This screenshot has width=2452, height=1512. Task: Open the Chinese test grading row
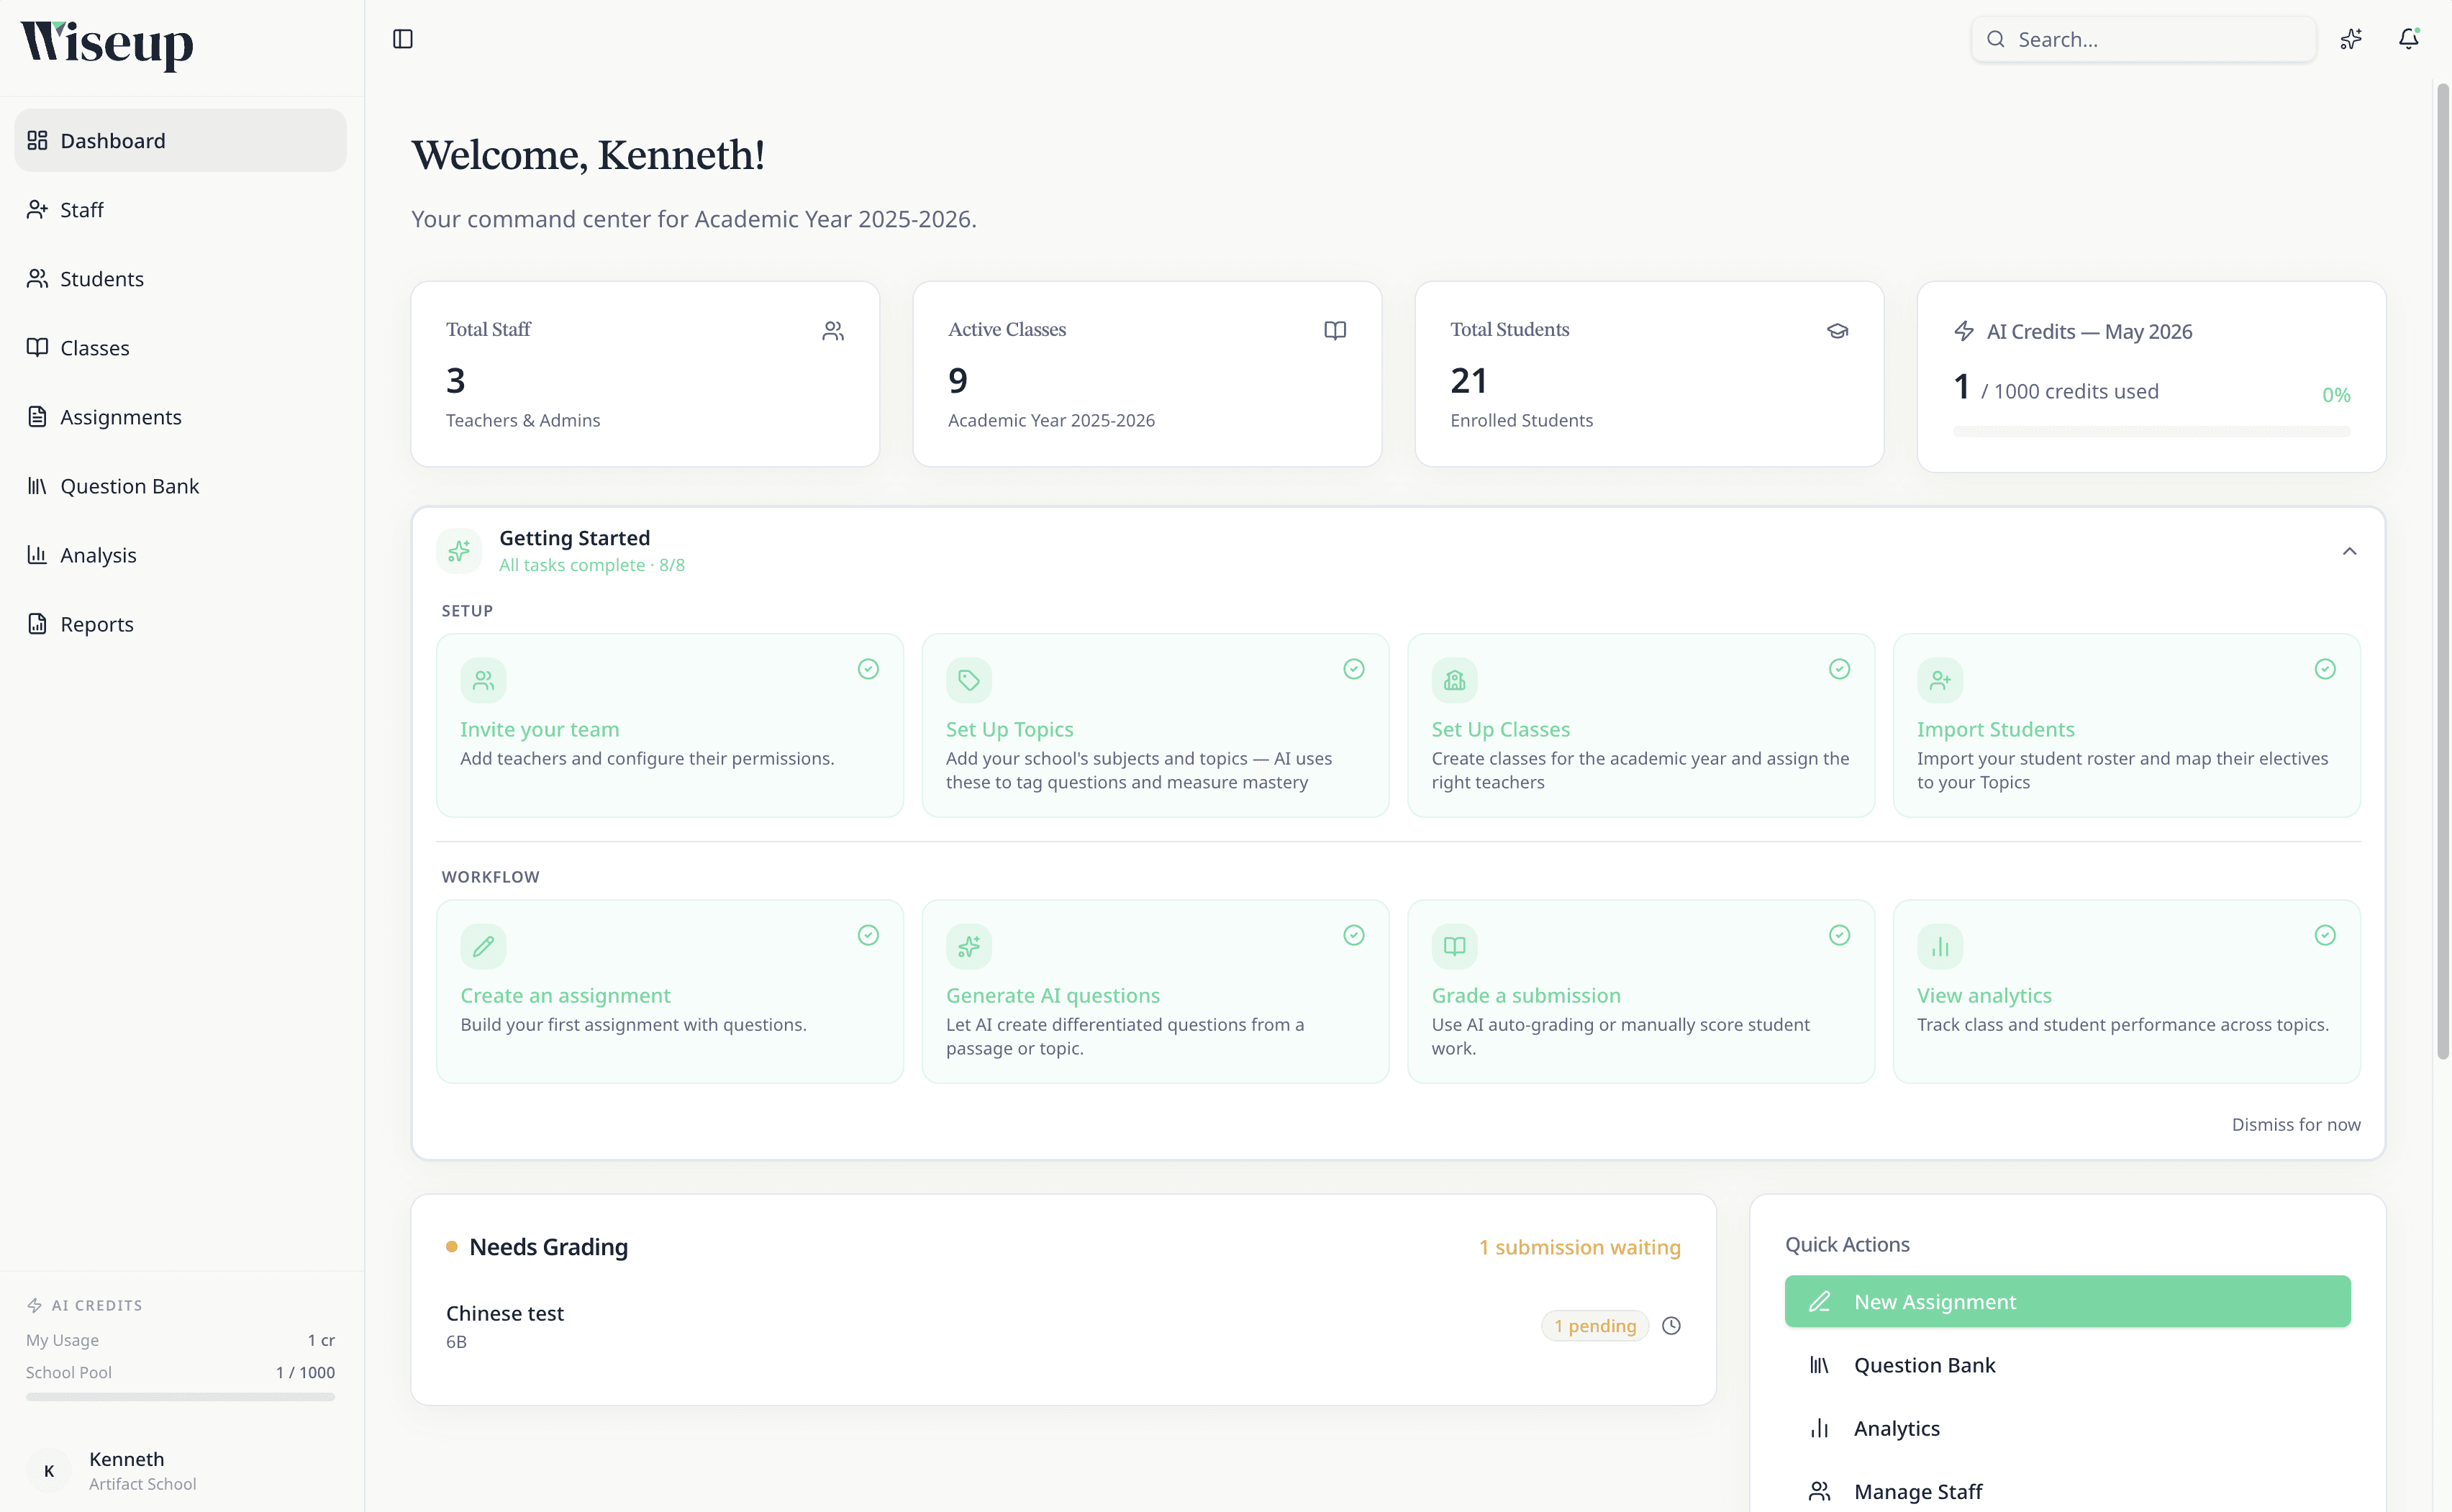click(x=1063, y=1326)
